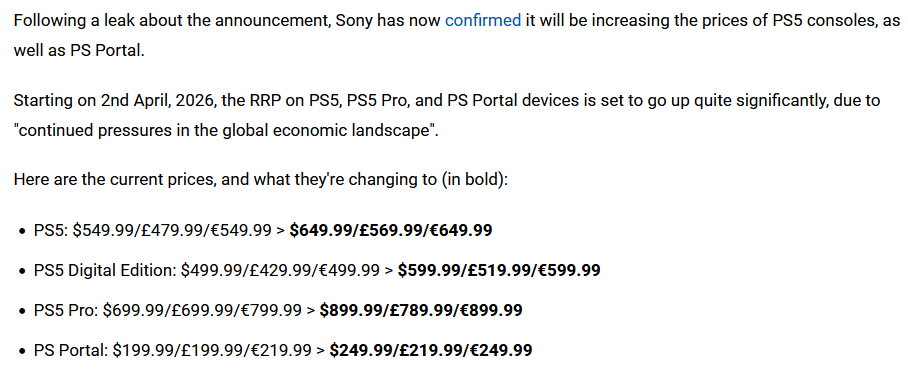Click the current Digital Edition price $499.99/£429.99/€499.99
The width and height of the screenshot is (908, 383).
280,271
